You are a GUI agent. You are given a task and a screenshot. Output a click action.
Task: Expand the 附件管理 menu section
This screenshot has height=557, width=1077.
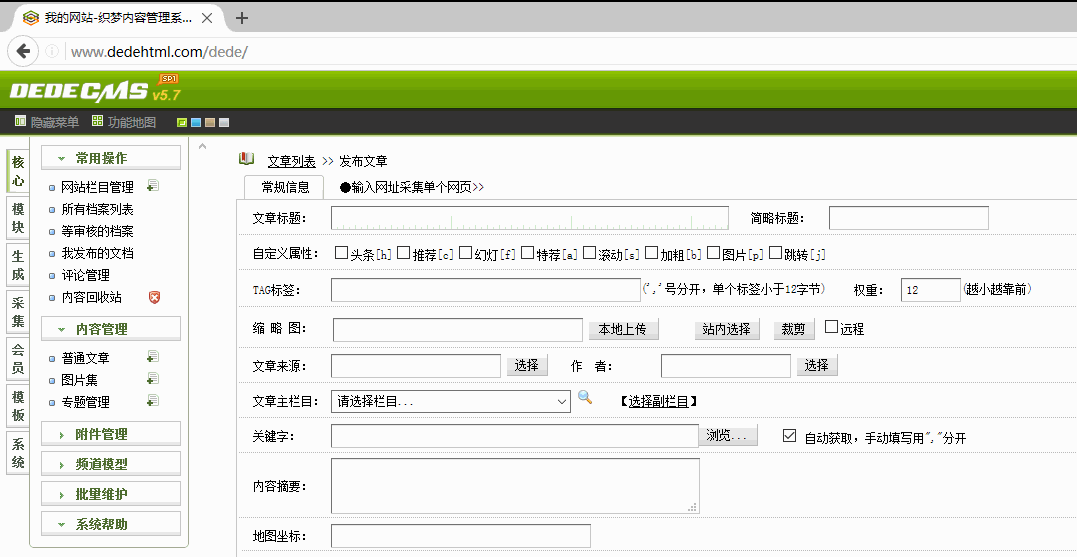pyautogui.click(x=111, y=434)
